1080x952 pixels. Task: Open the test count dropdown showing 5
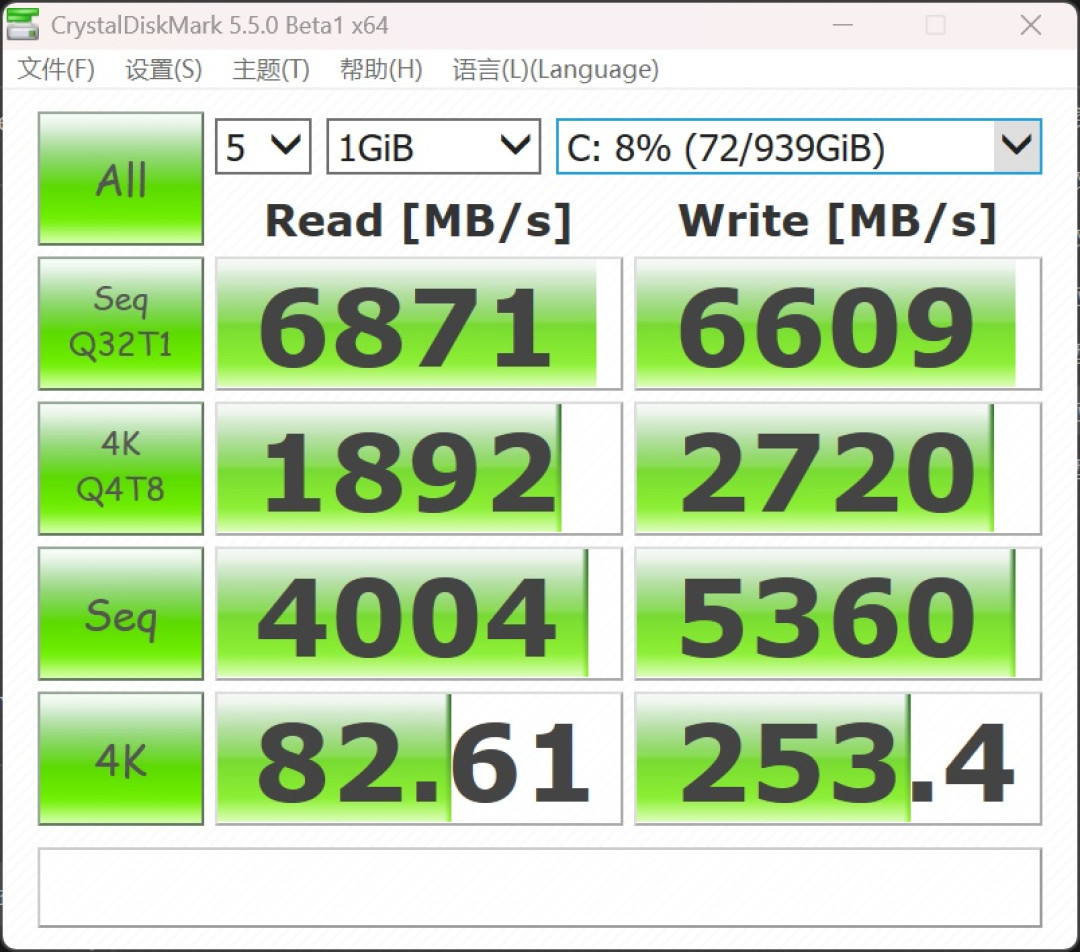(263, 146)
